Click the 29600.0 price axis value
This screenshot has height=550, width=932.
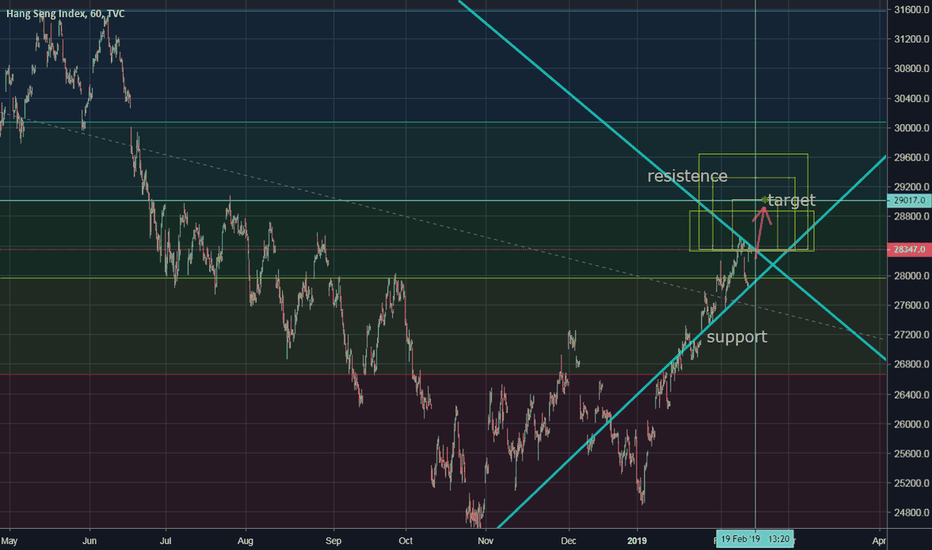[x=911, y=158]
